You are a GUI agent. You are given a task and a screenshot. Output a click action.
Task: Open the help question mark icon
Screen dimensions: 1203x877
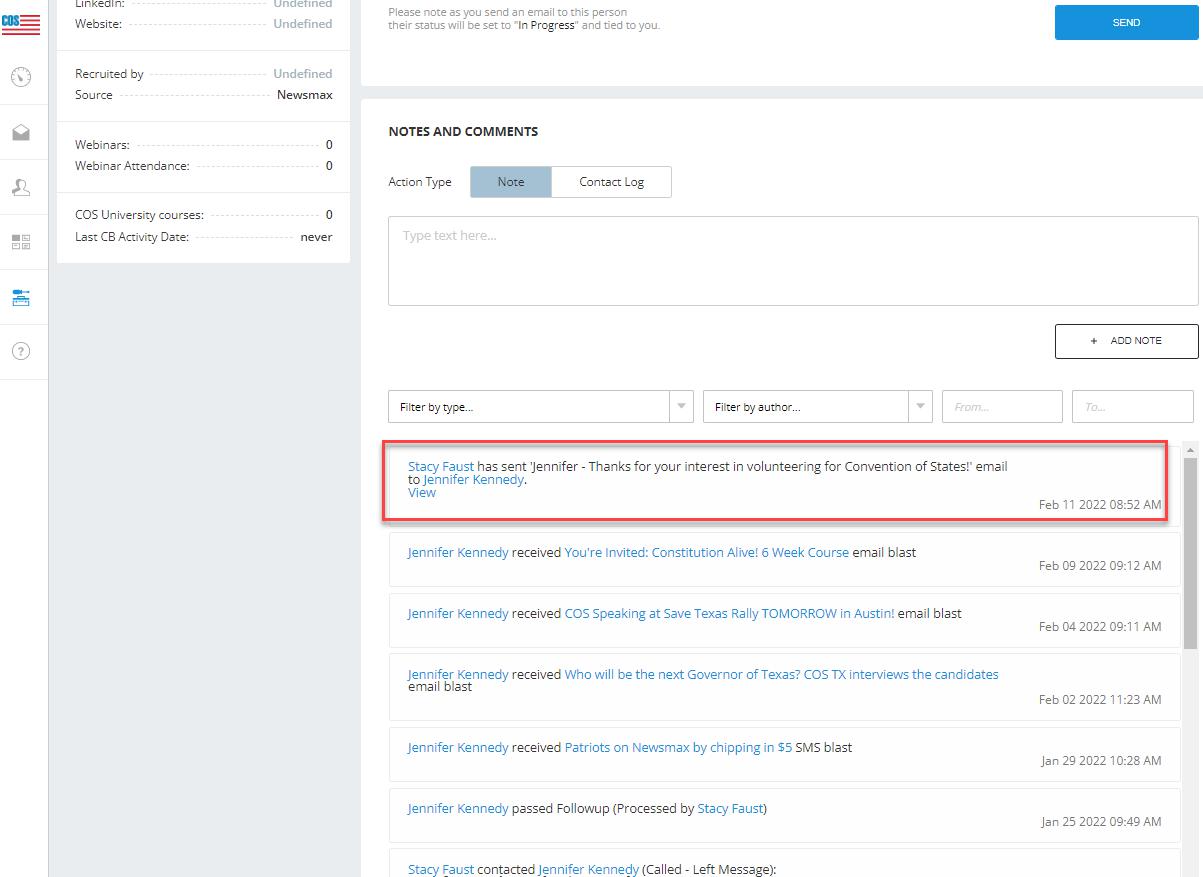coord(21,351)
